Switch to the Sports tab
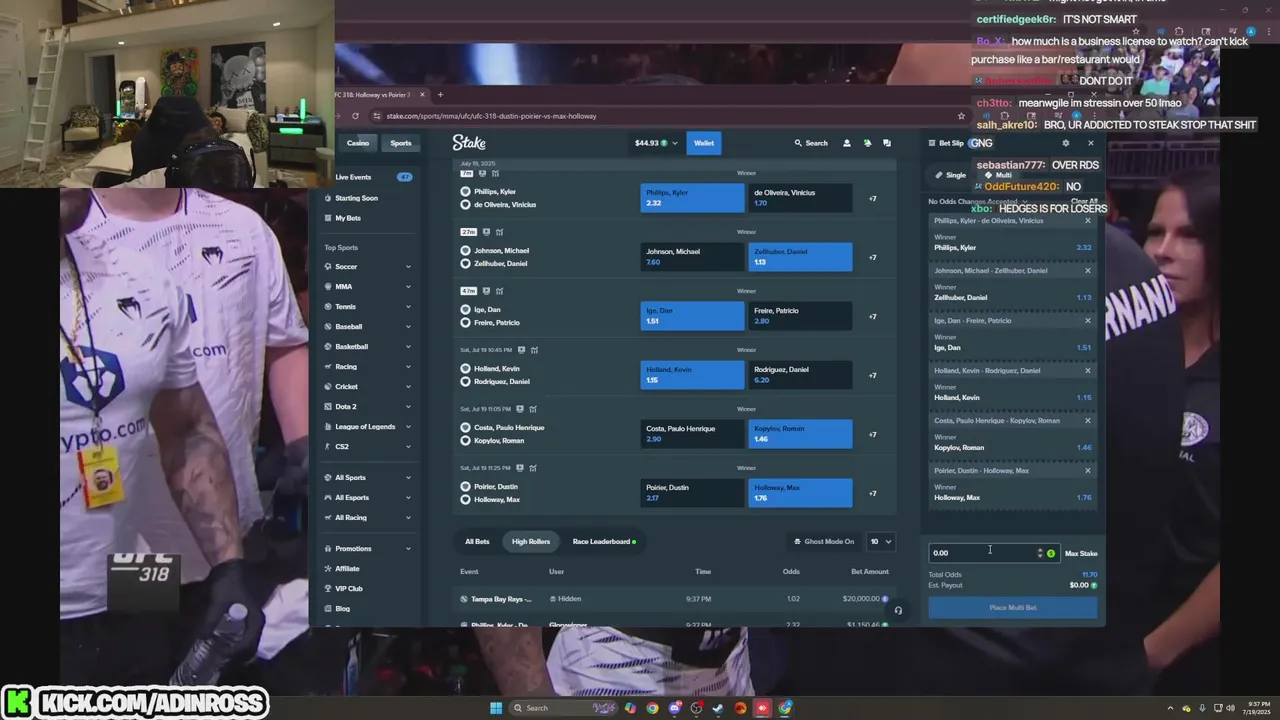This screenshot has width=1280, height=720. pos(401,143)
